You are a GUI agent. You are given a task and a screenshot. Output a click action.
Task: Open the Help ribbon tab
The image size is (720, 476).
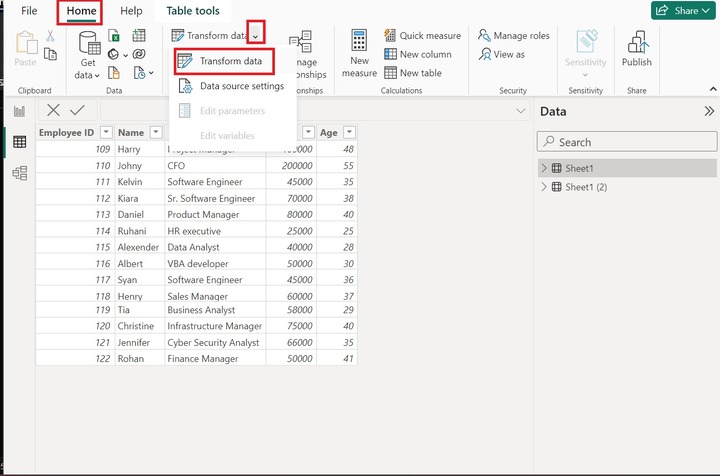click(x=131, y=11)
